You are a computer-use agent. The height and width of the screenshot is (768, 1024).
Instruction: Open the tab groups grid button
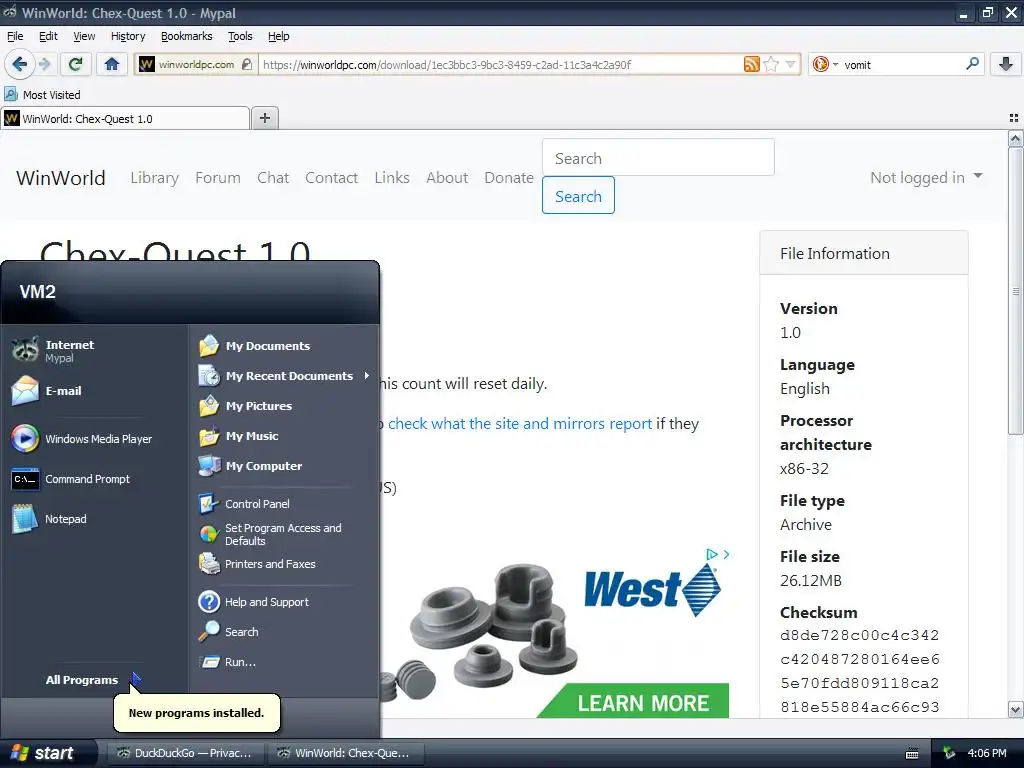pos(1014,118)
